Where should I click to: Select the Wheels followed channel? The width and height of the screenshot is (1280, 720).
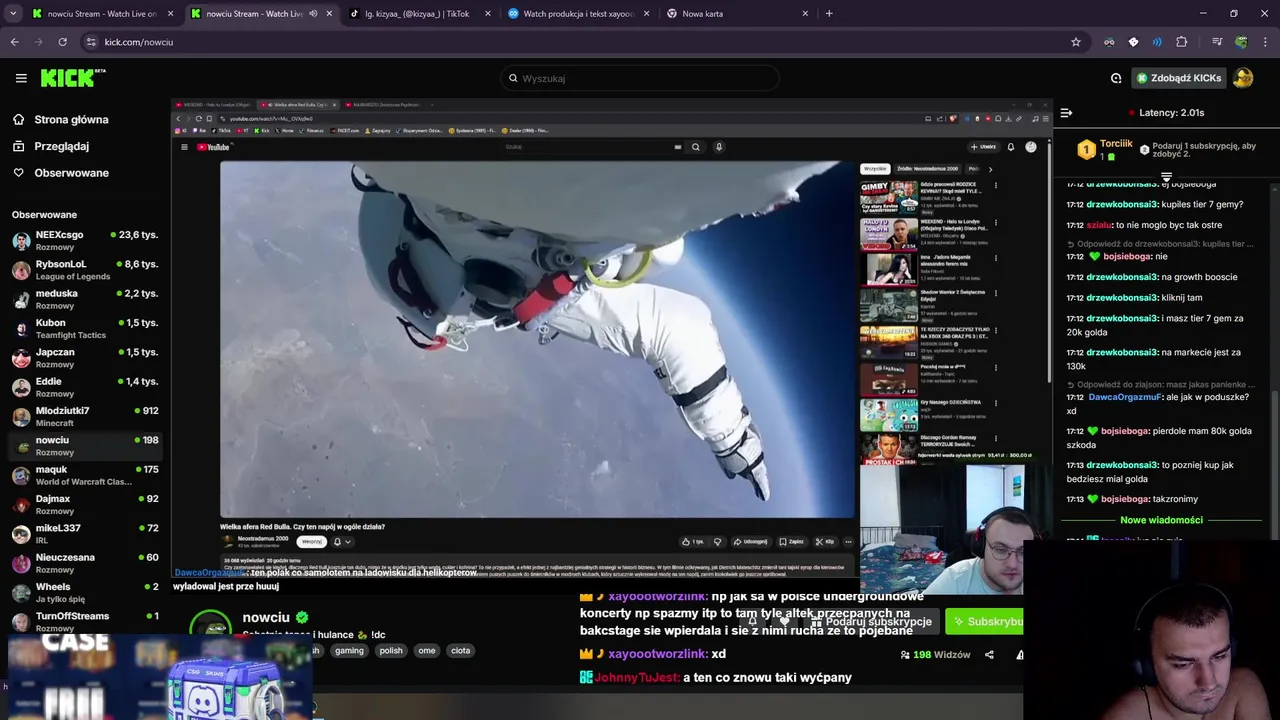tap(85, 592)
